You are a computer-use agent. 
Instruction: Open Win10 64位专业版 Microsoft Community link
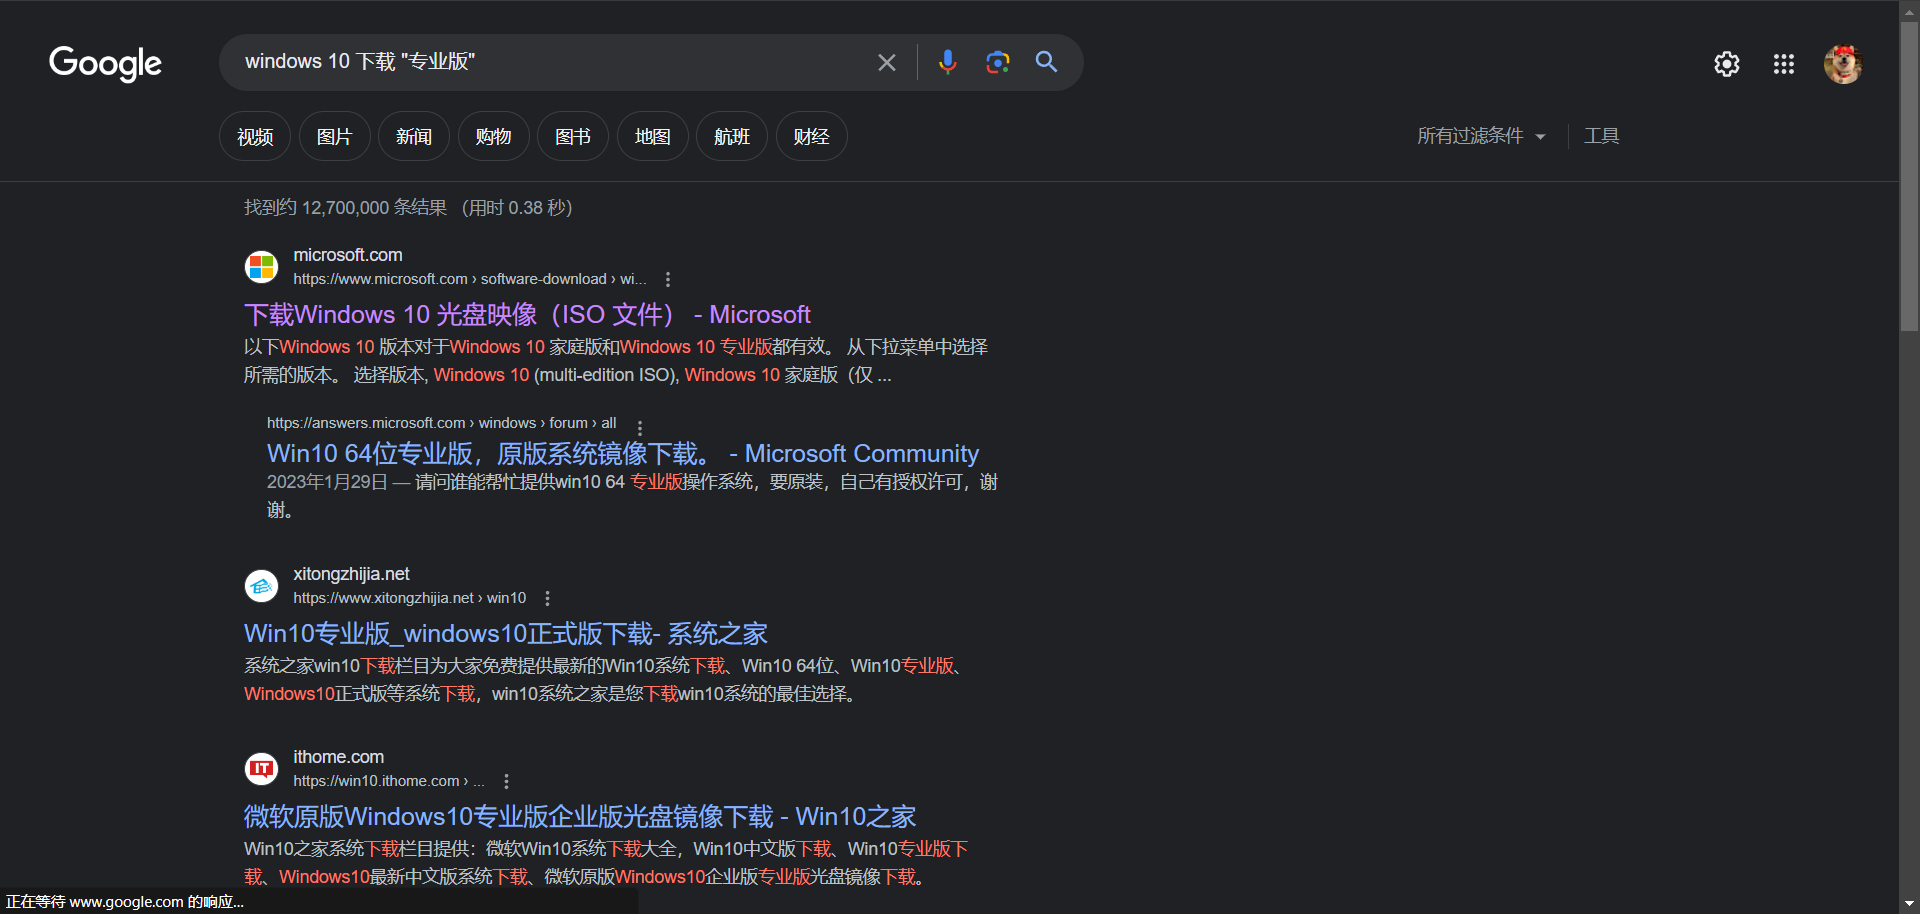point(622,454)
